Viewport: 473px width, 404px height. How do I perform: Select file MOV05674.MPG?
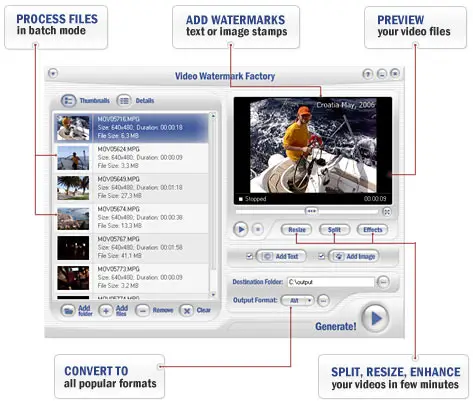tap(131, 218)
